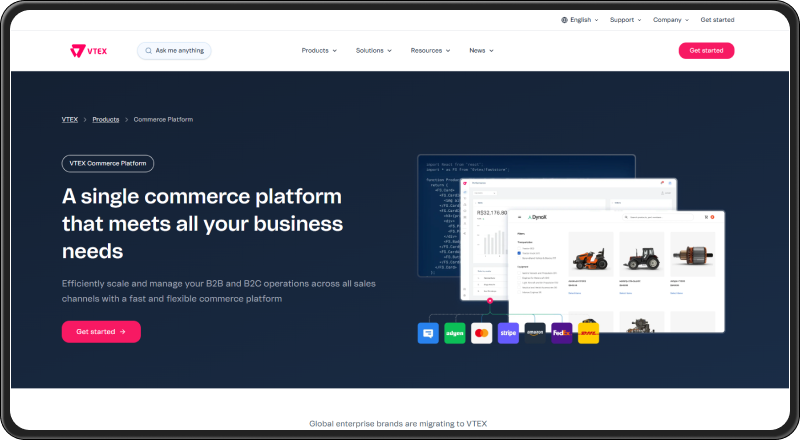
Task: Click the News menu chevron arrow
Action: point(491,51)
